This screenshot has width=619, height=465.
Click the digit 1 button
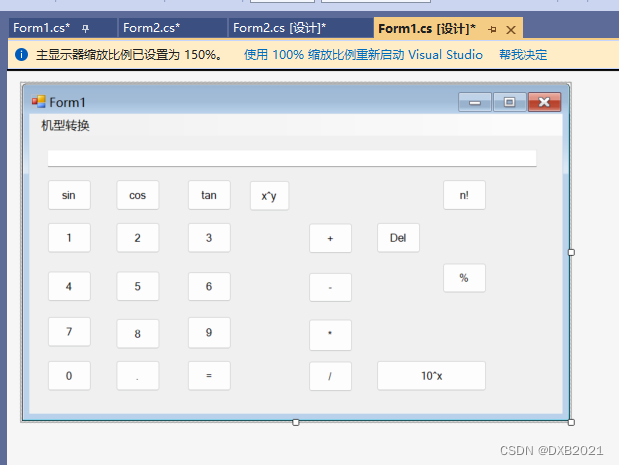[x=69, y=238]
